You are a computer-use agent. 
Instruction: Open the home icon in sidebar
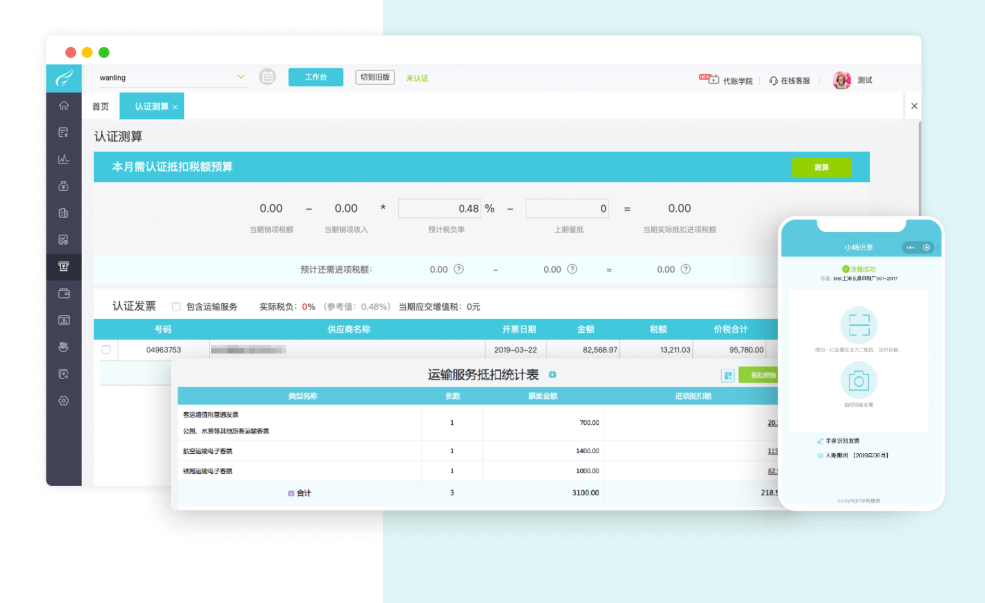(x=64, y=105)
